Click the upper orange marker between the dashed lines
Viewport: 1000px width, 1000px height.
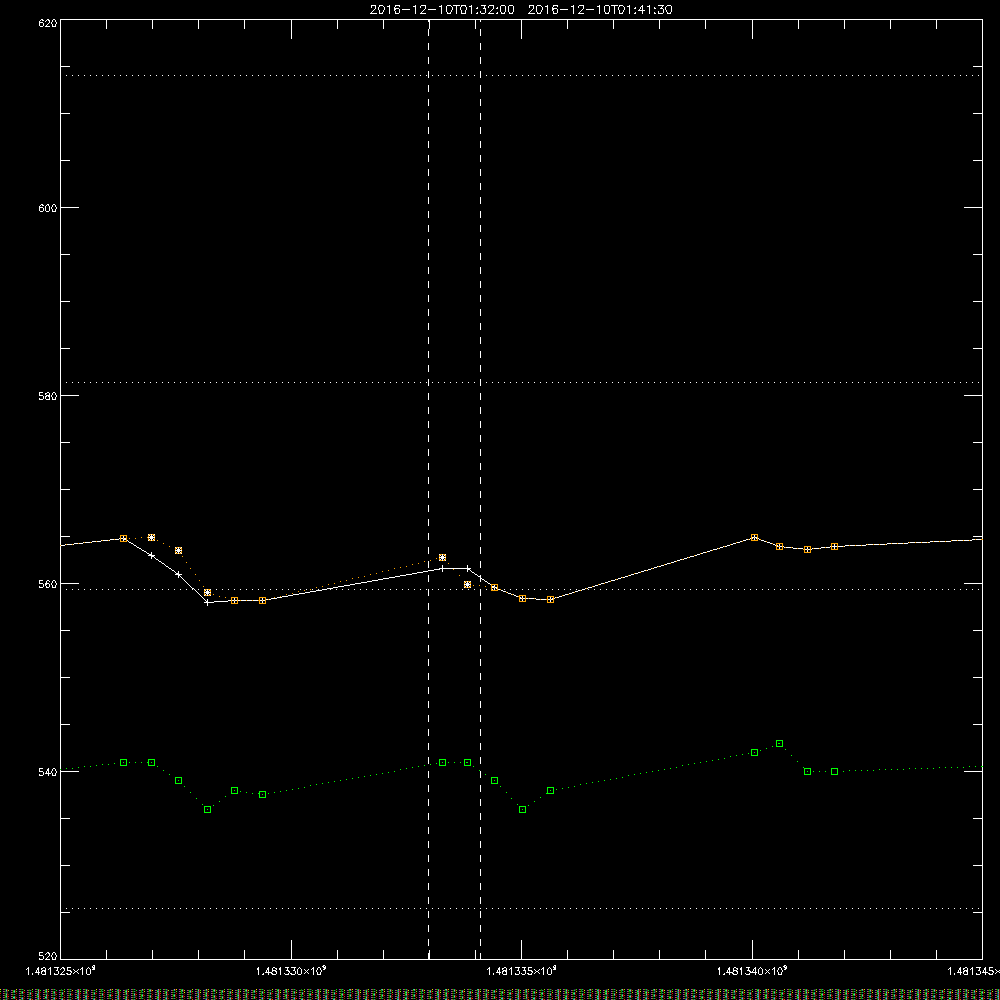tap(443, 557)
